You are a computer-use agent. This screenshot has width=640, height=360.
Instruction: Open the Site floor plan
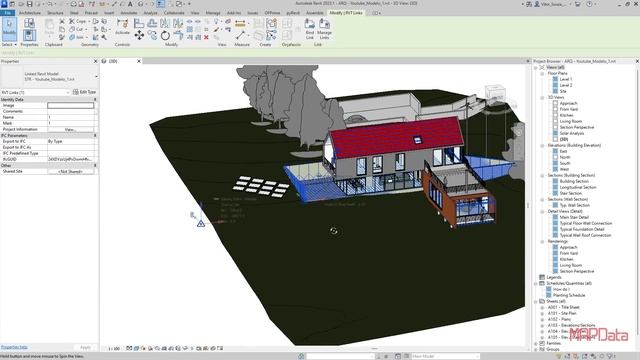coord(563,91)
